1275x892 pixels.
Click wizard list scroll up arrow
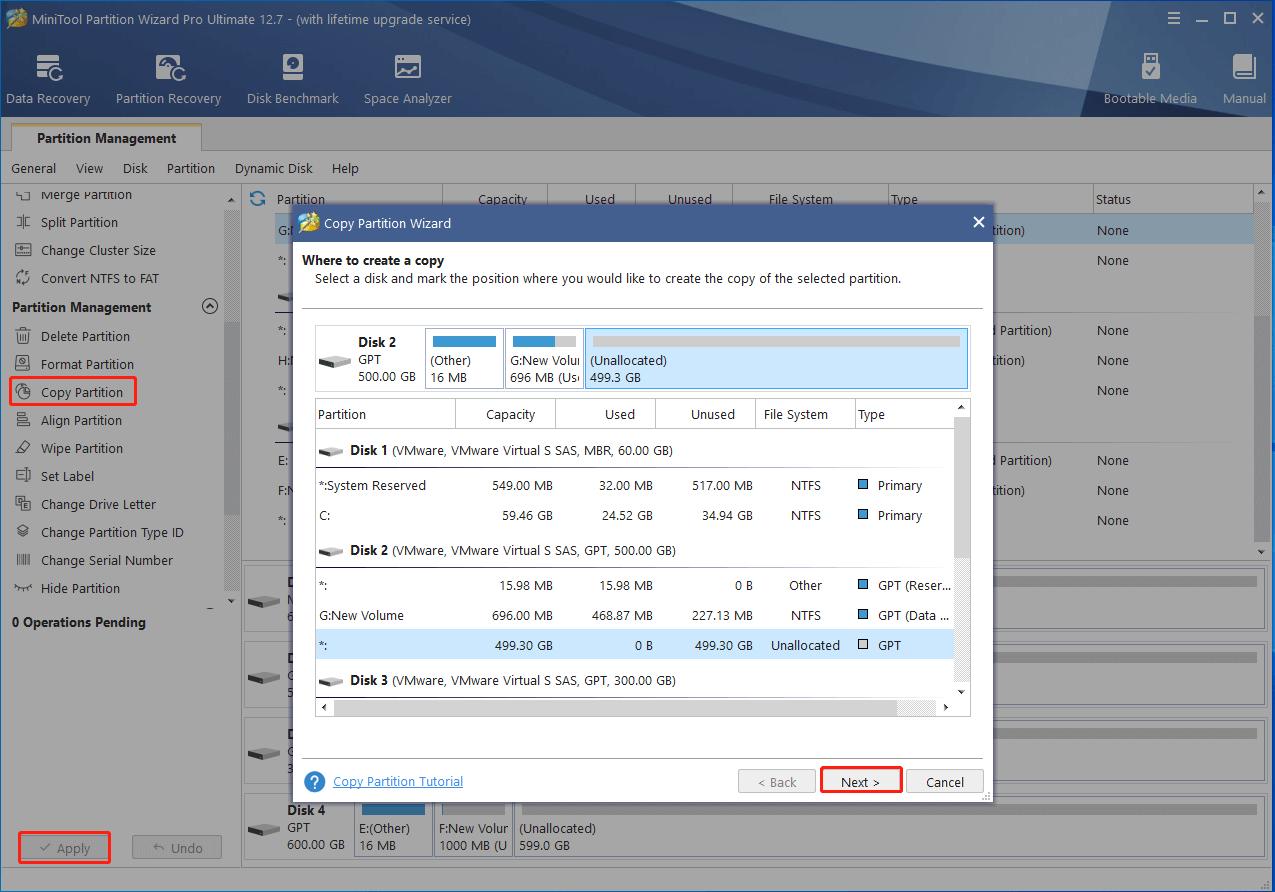(962, 408)
